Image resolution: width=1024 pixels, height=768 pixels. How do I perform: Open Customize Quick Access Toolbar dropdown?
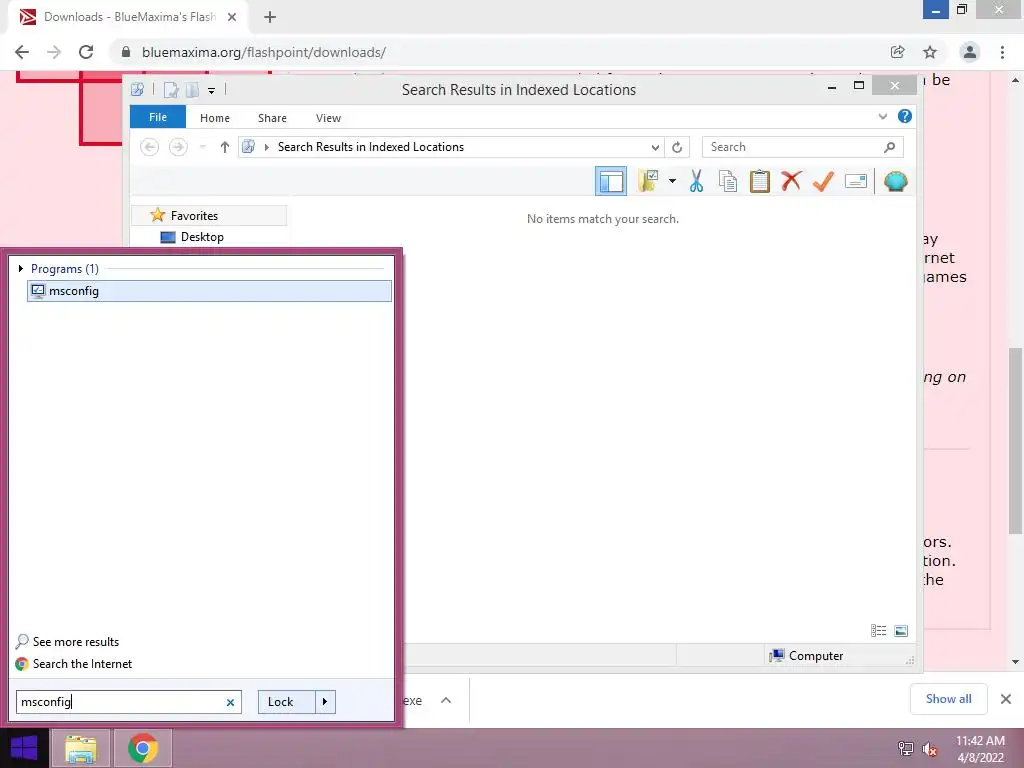[212, 91]
